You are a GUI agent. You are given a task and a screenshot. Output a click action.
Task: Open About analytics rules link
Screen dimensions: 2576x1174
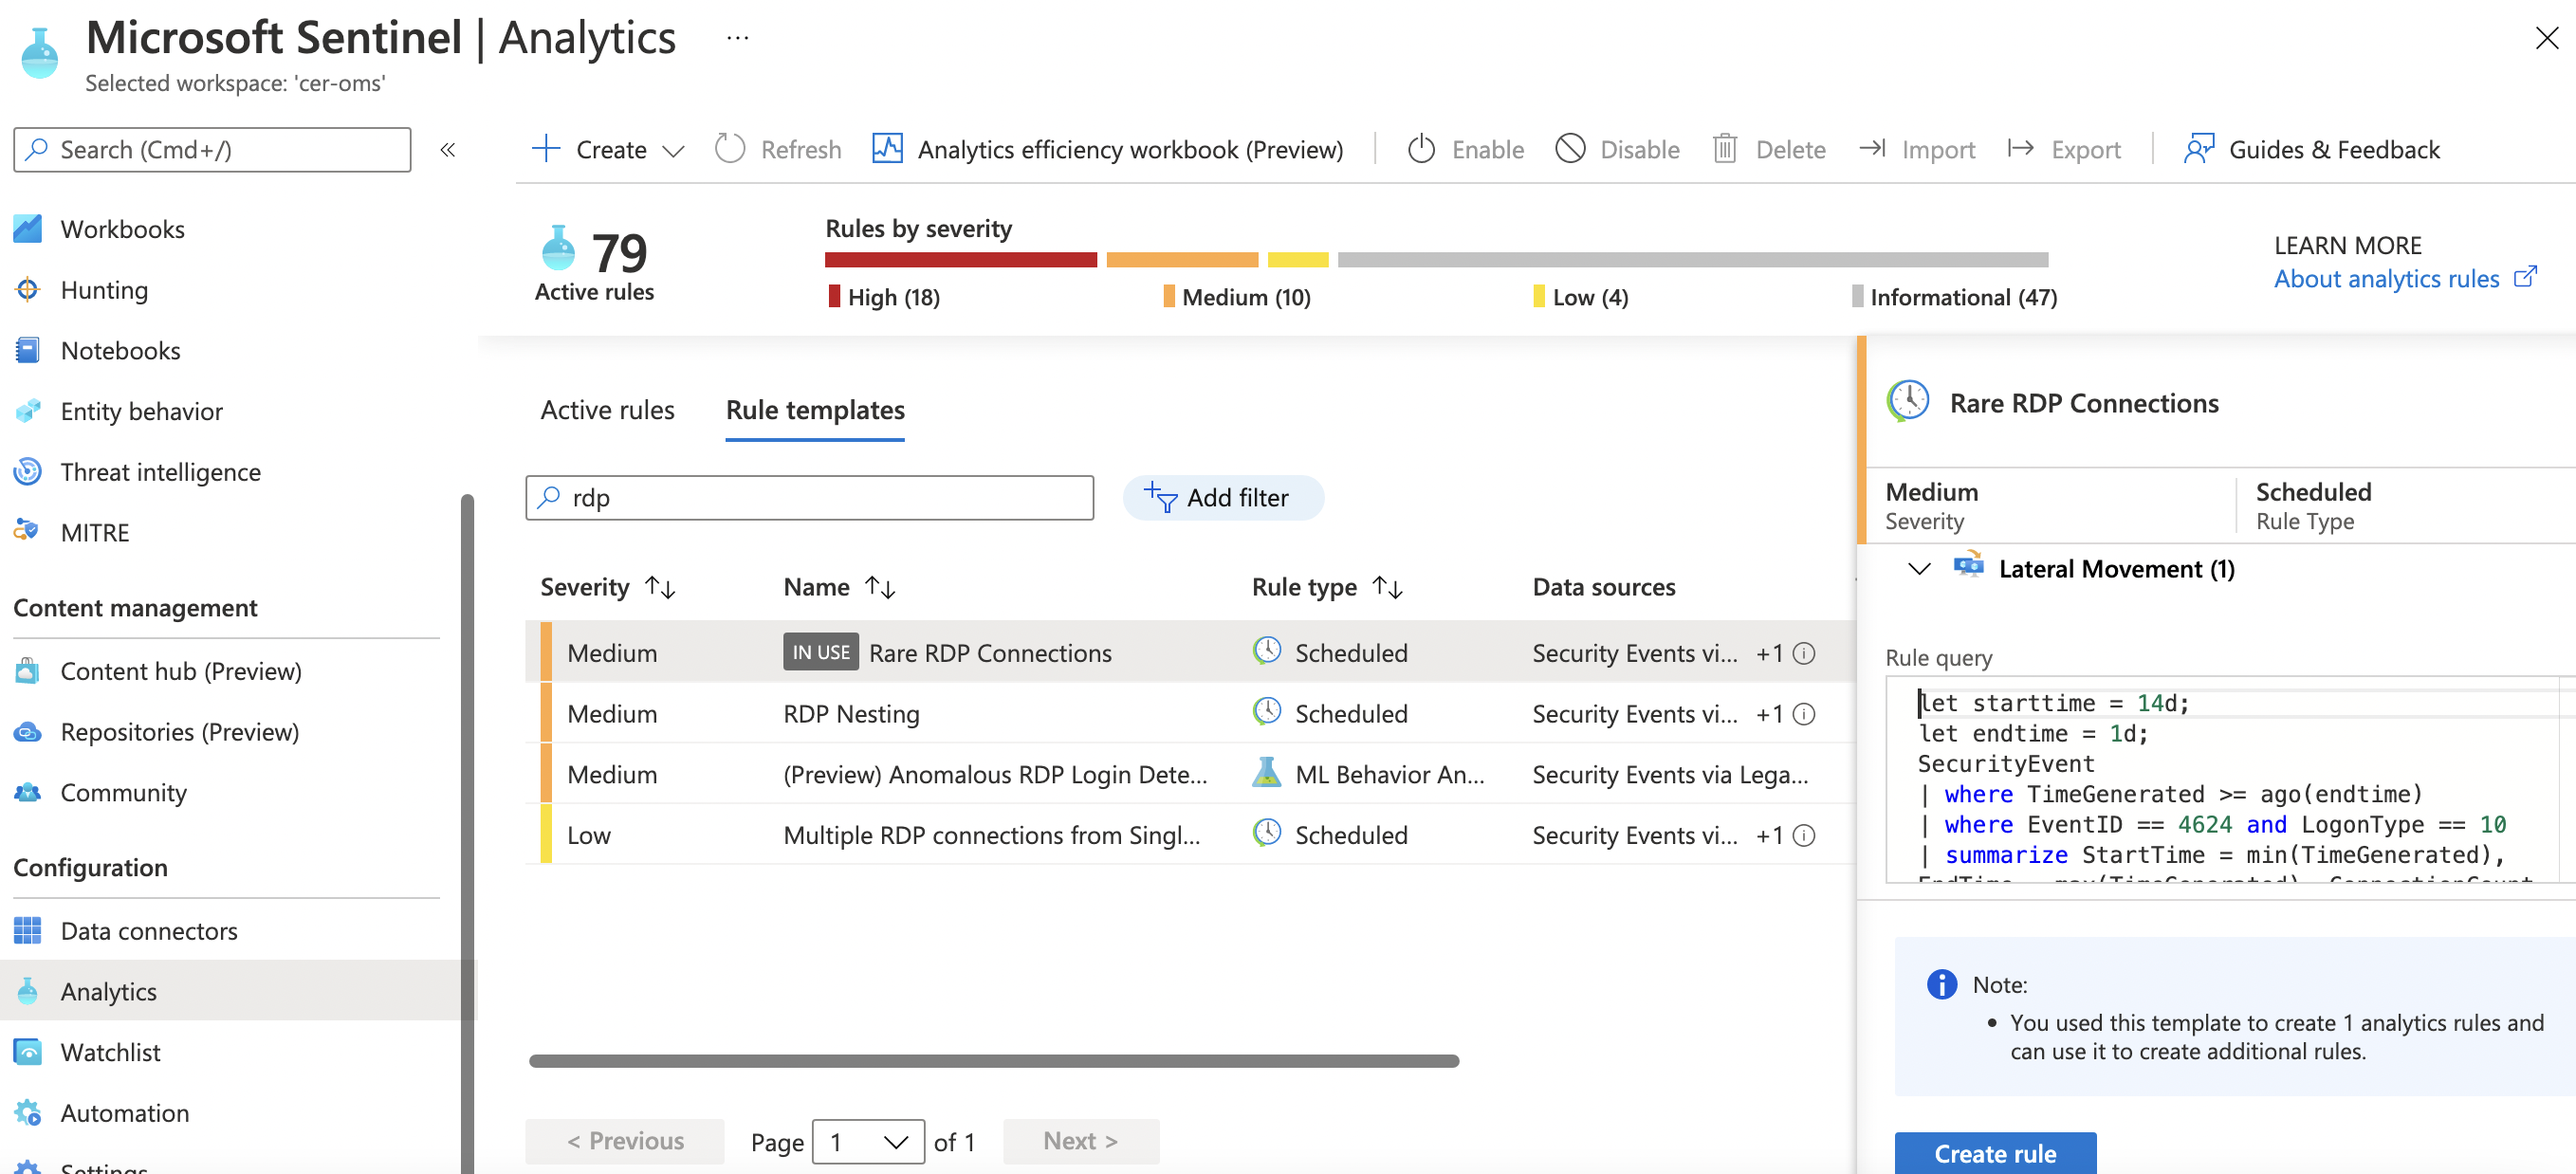click(x=2386, y=279)
